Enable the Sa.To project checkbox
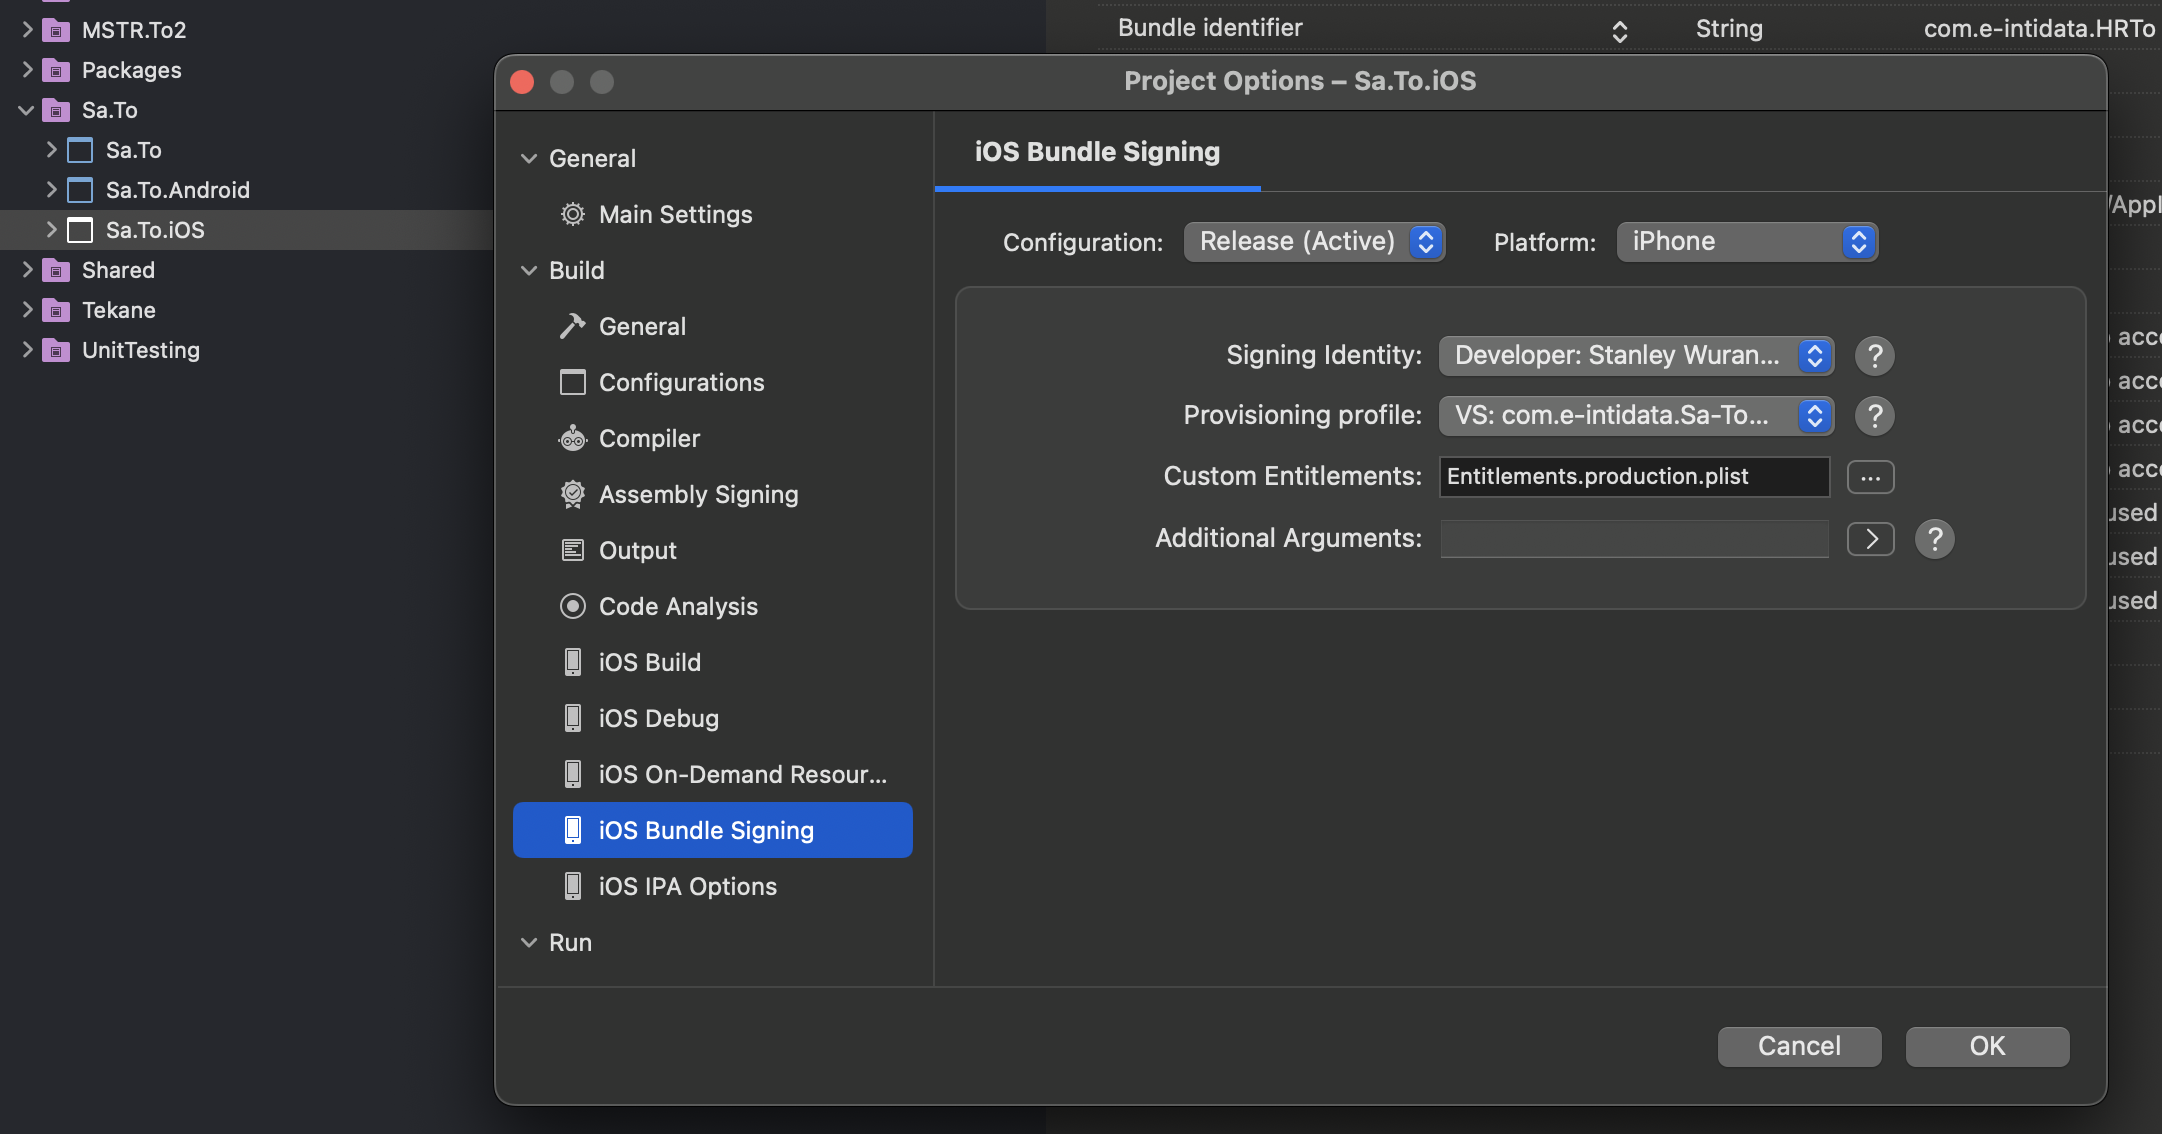The image size is (2162, 1134). pos(79,149)
